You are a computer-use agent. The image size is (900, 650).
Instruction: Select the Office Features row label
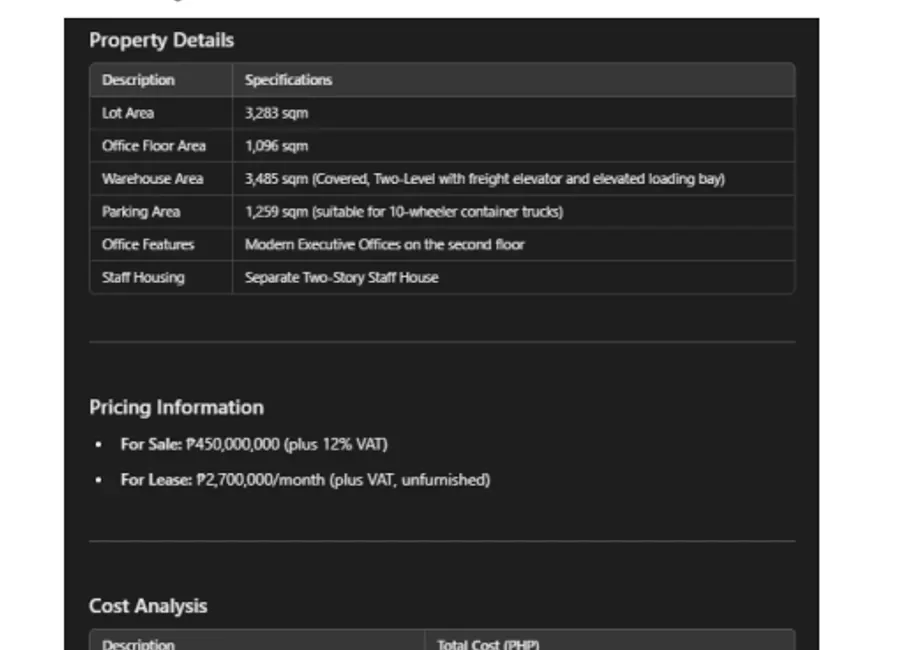(x=148, y=245)
